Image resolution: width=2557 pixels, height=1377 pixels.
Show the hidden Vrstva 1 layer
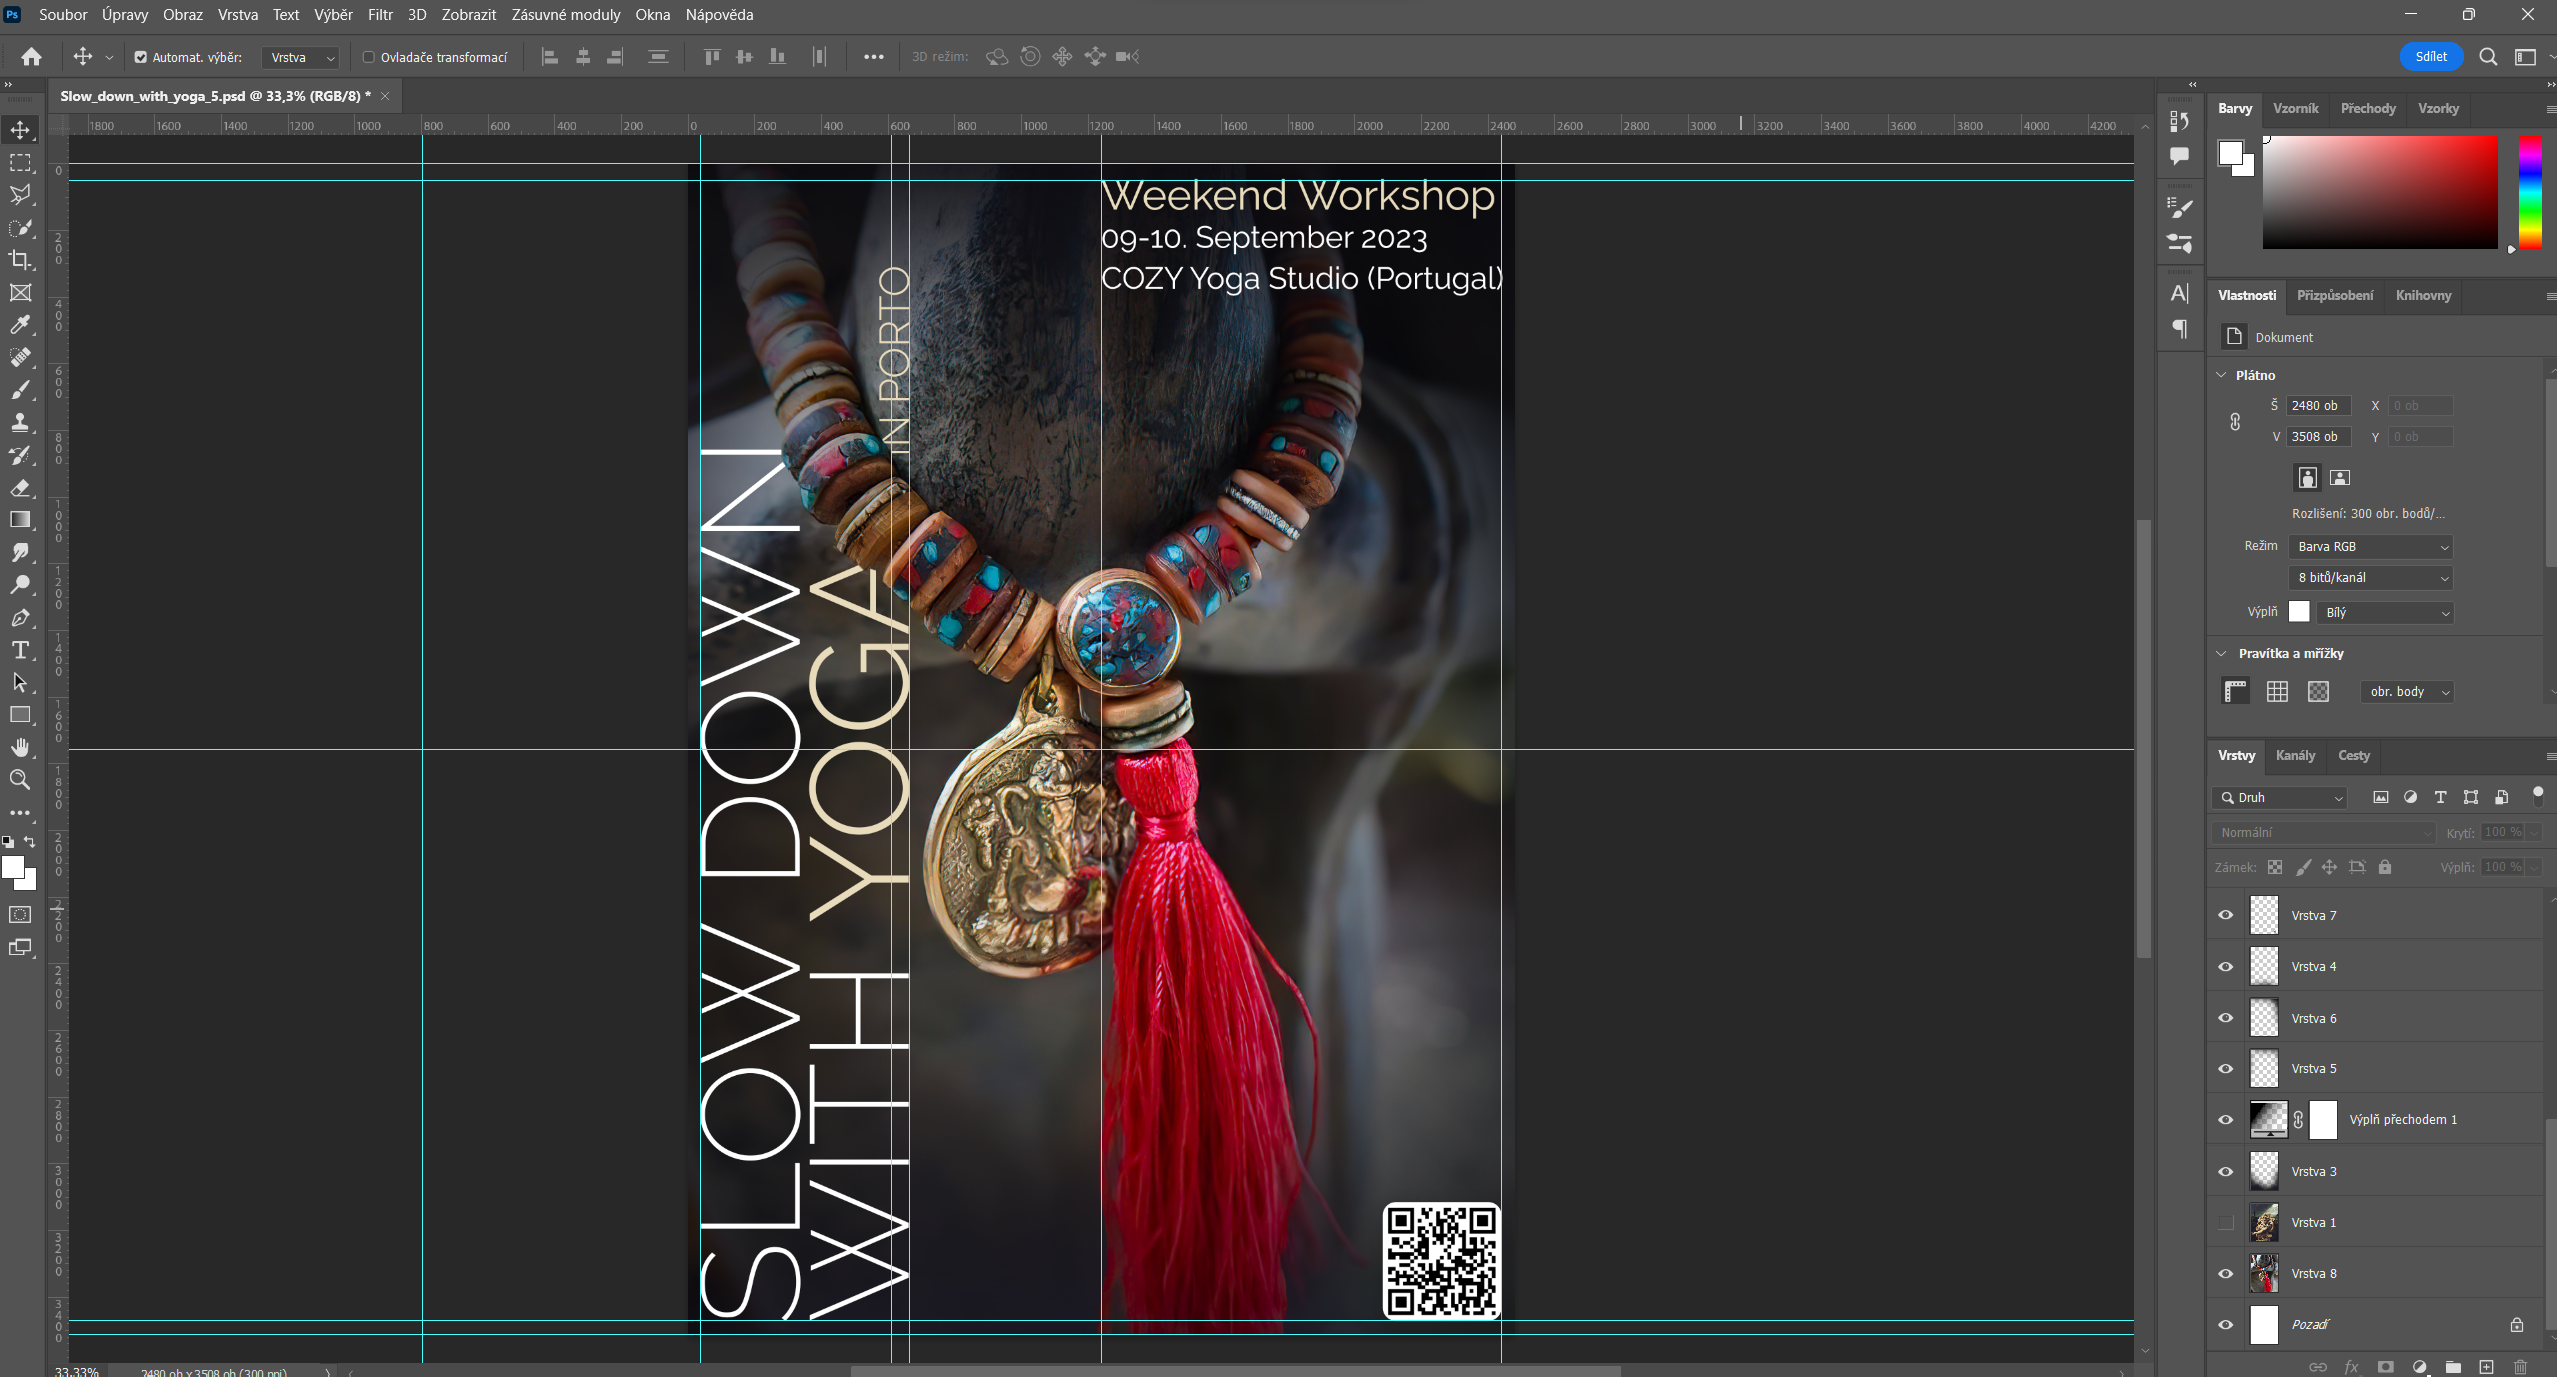pos(2226,1222)
